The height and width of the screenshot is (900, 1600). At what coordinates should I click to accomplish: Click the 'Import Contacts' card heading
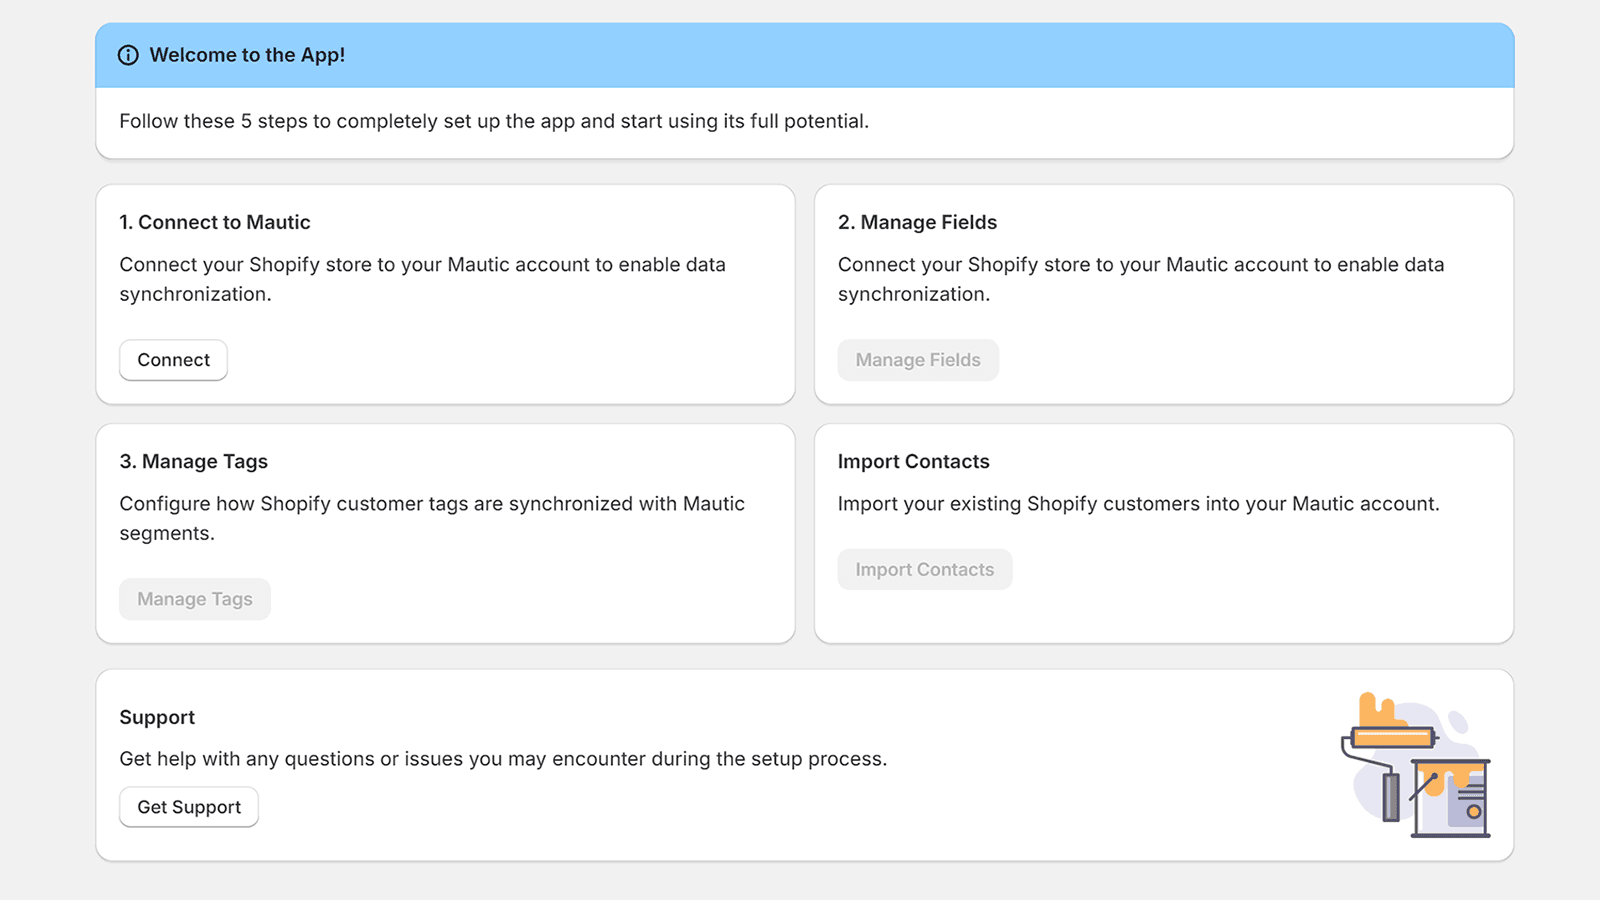tap(913, 461)
